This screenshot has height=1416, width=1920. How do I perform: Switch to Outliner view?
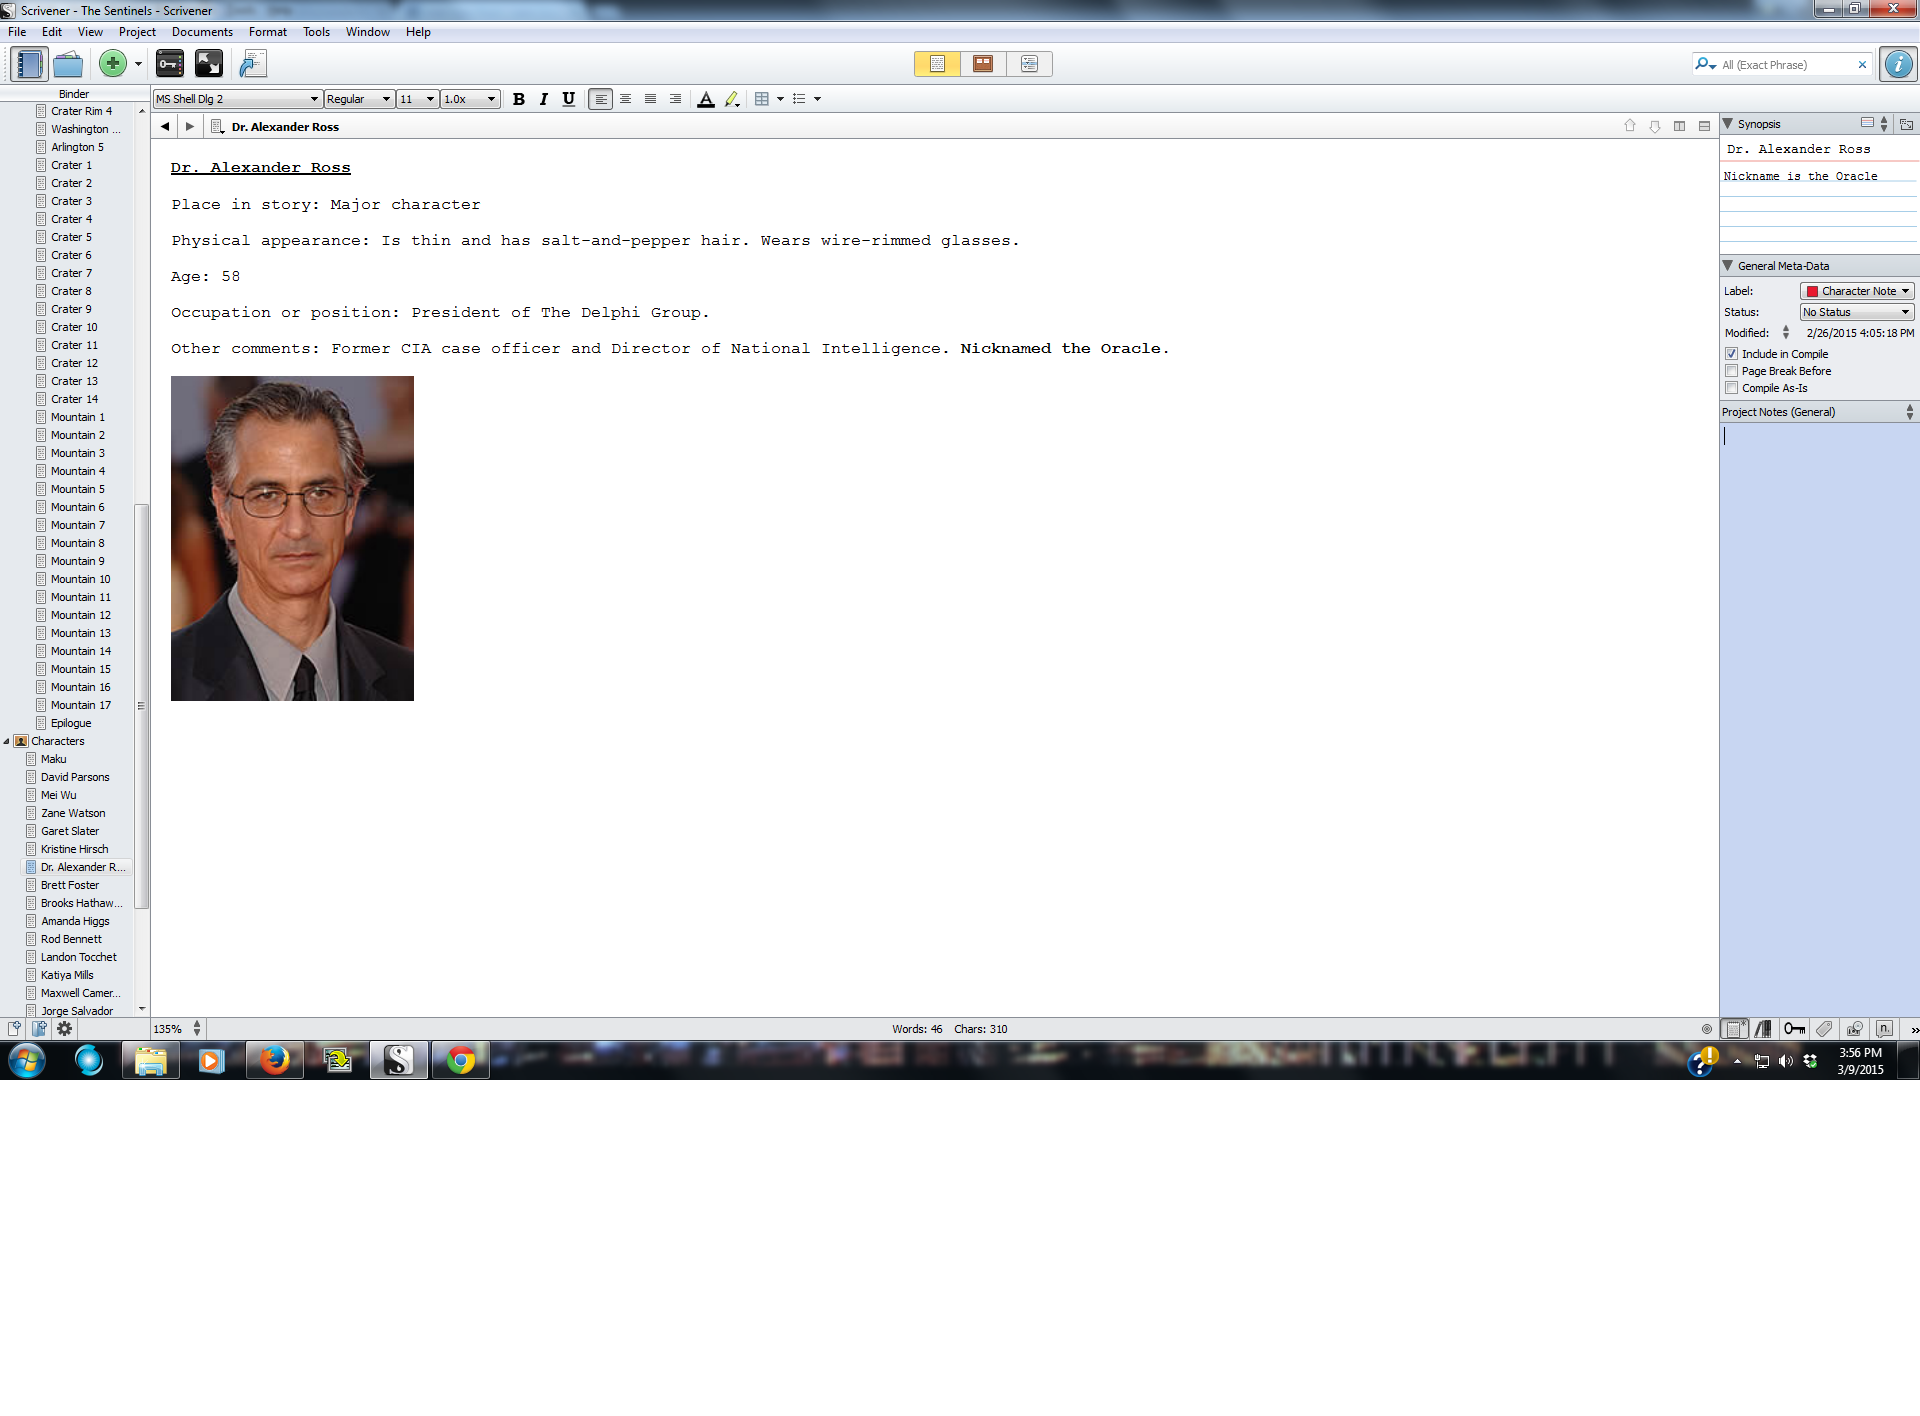coord(1029,64)
